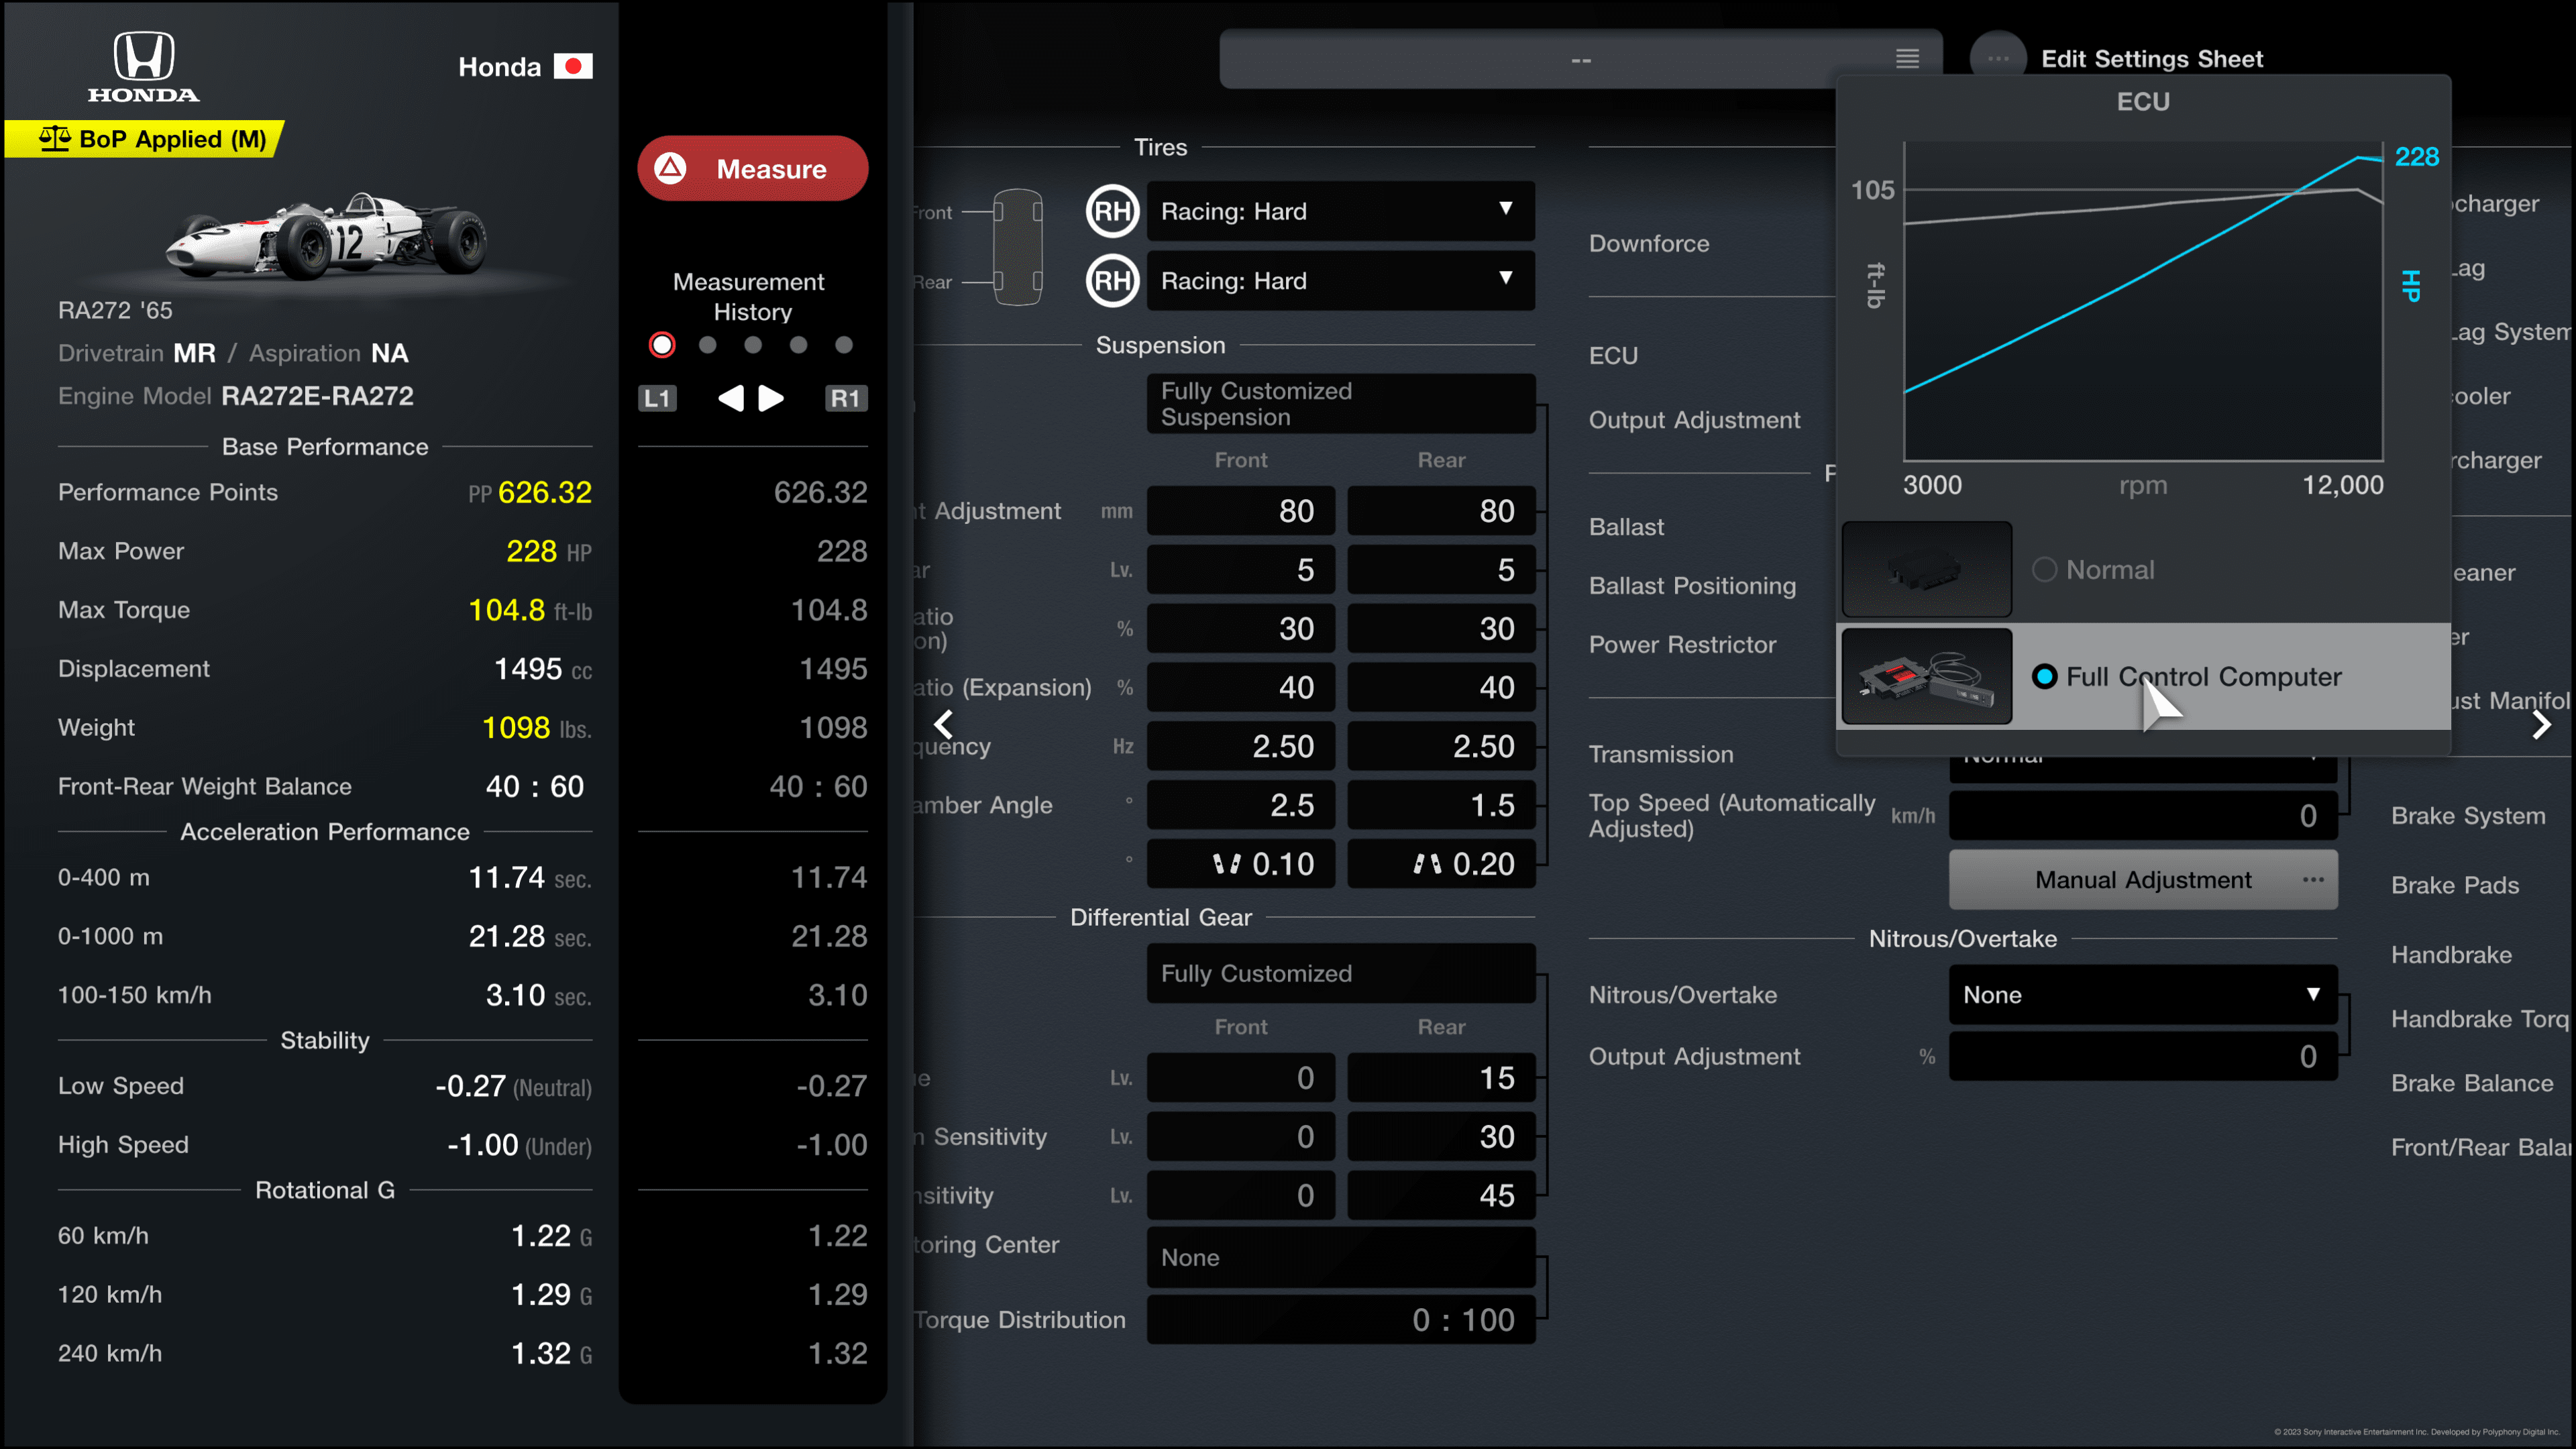Open Fully Customized Suspension selector
Viewport: 2576px width, 1449px height.
[1340, 404]
